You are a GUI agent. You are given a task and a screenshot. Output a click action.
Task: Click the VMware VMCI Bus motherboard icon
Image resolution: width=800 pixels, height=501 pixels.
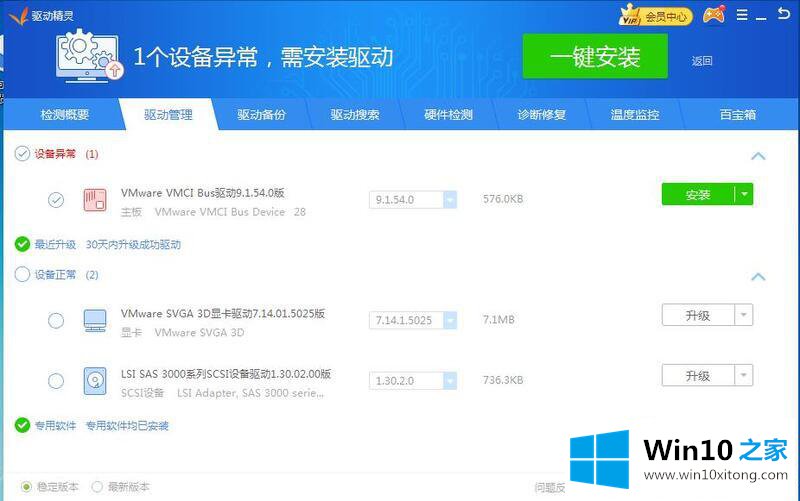pos(95,199)
